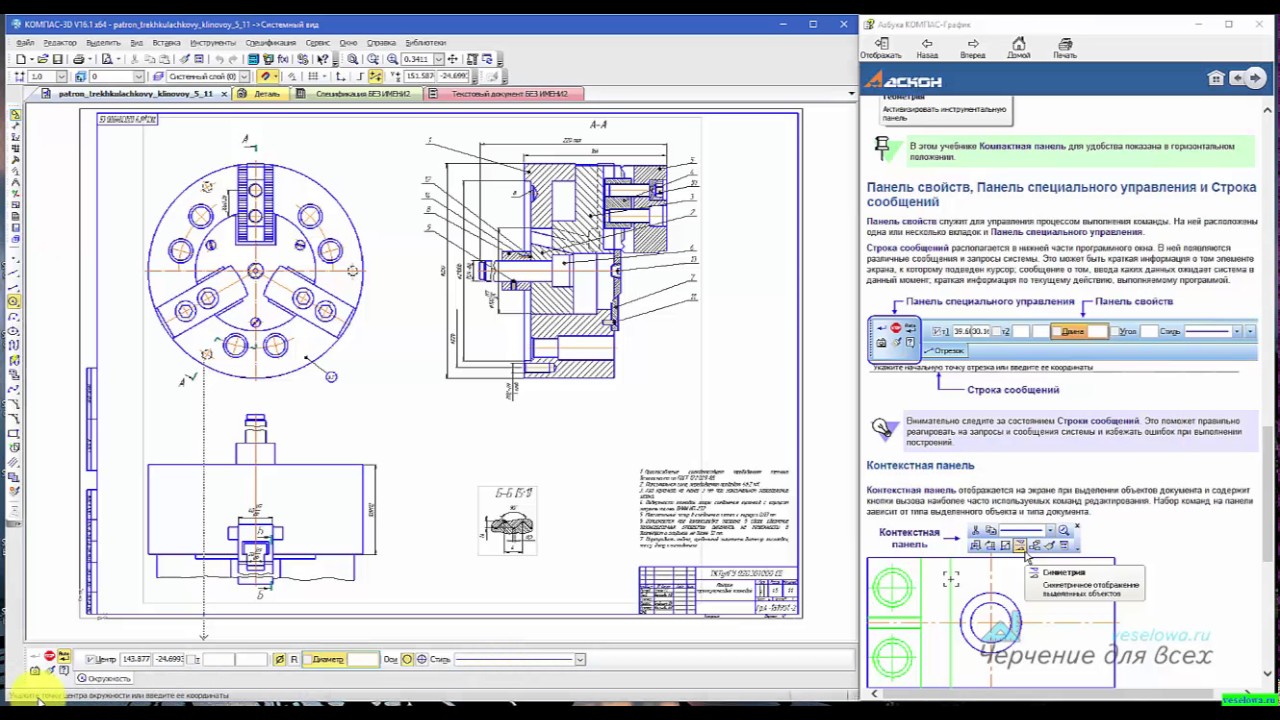The height and width of the screenshot is (720, 1280).
Task: Open snap settings magnet icon
Action: 264,76
